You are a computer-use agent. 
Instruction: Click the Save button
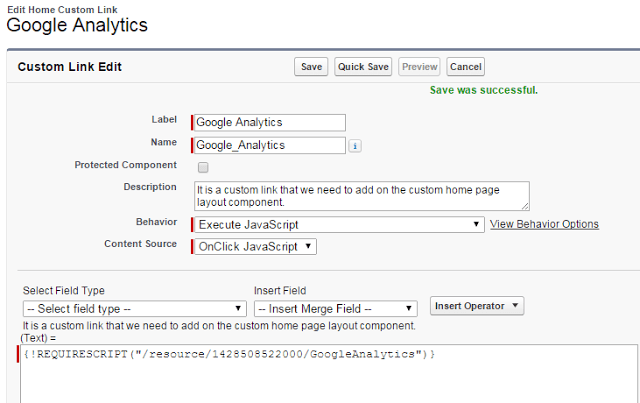(x=311, y=67)
